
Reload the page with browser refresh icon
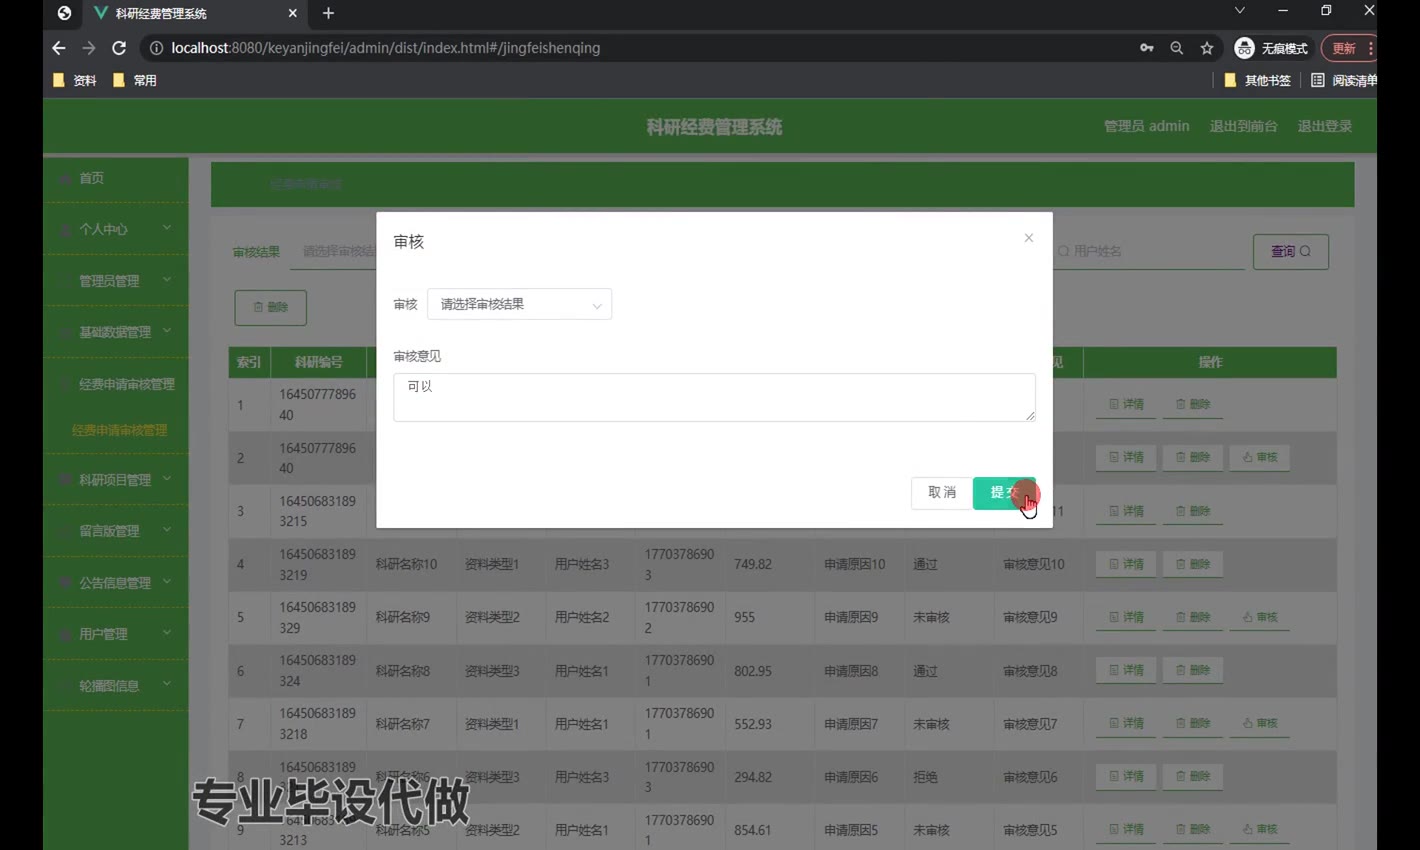point(119,48)
